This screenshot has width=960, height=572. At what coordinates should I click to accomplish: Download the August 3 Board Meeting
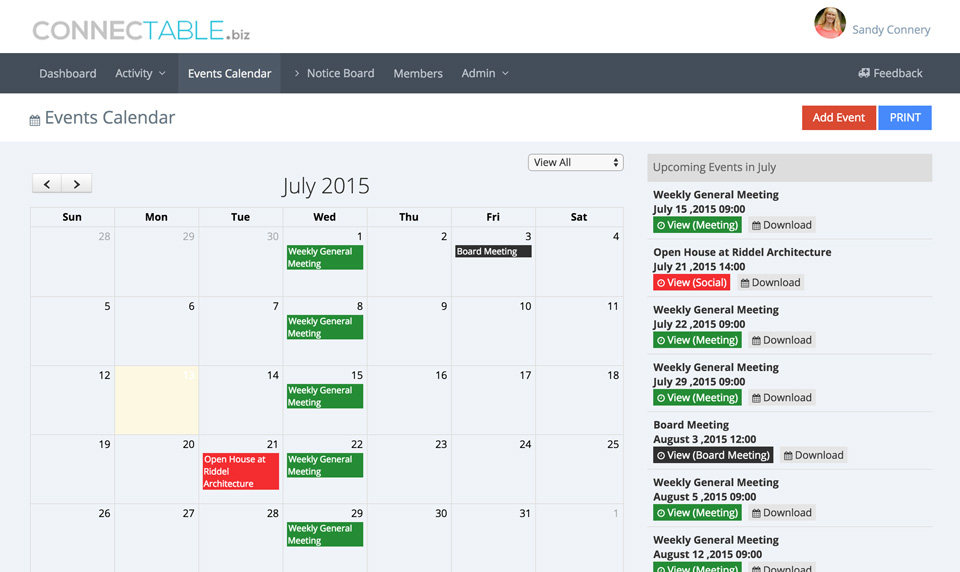point(813,455)
